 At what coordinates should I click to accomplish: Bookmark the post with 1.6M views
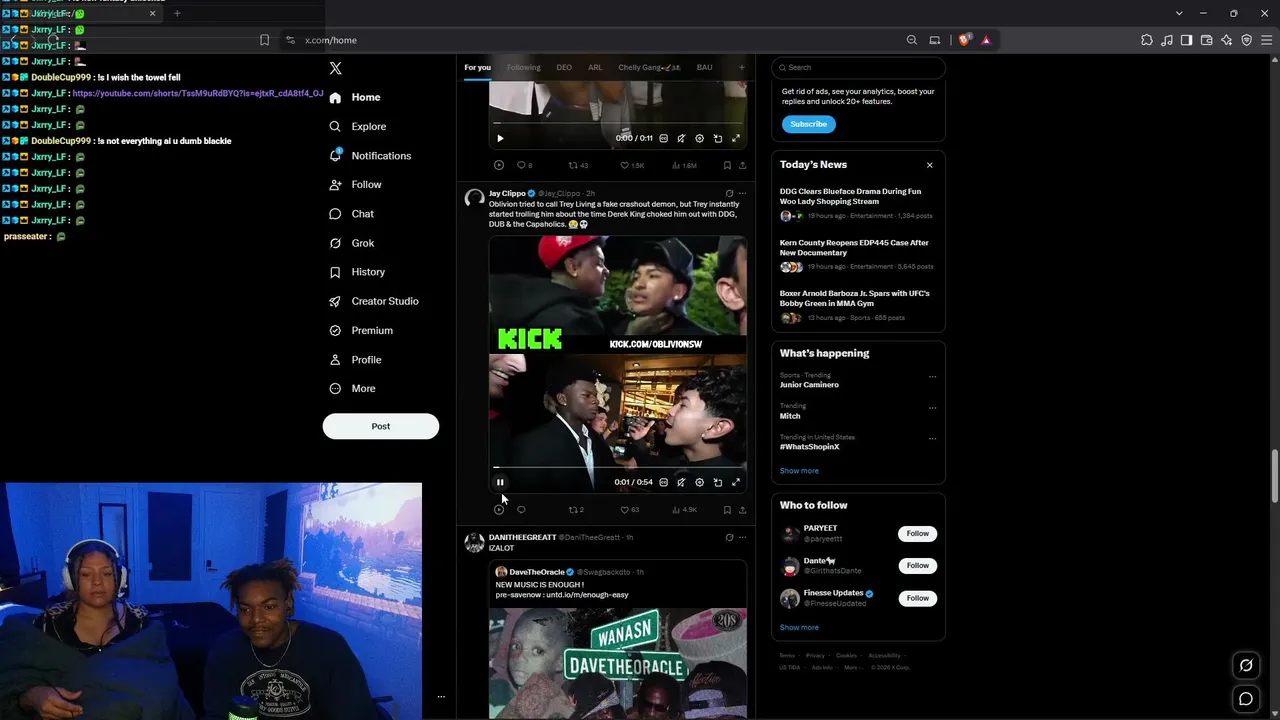(727, 165)
